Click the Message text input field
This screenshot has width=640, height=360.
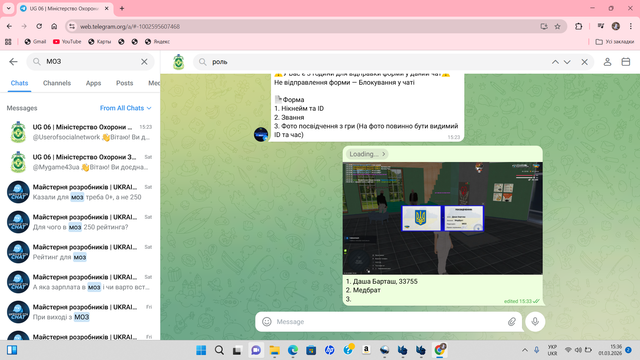pos(390,322)
